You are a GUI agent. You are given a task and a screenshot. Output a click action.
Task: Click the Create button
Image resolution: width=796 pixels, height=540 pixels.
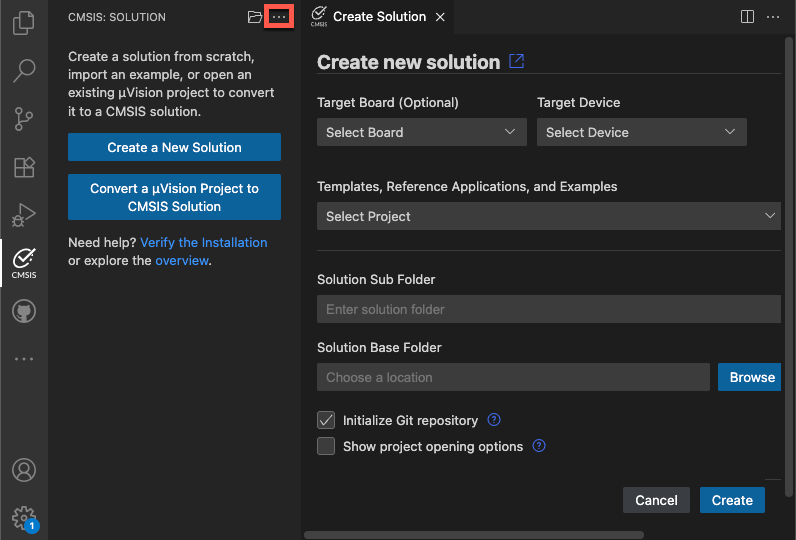pyautogui.click(x=732, y=500)
